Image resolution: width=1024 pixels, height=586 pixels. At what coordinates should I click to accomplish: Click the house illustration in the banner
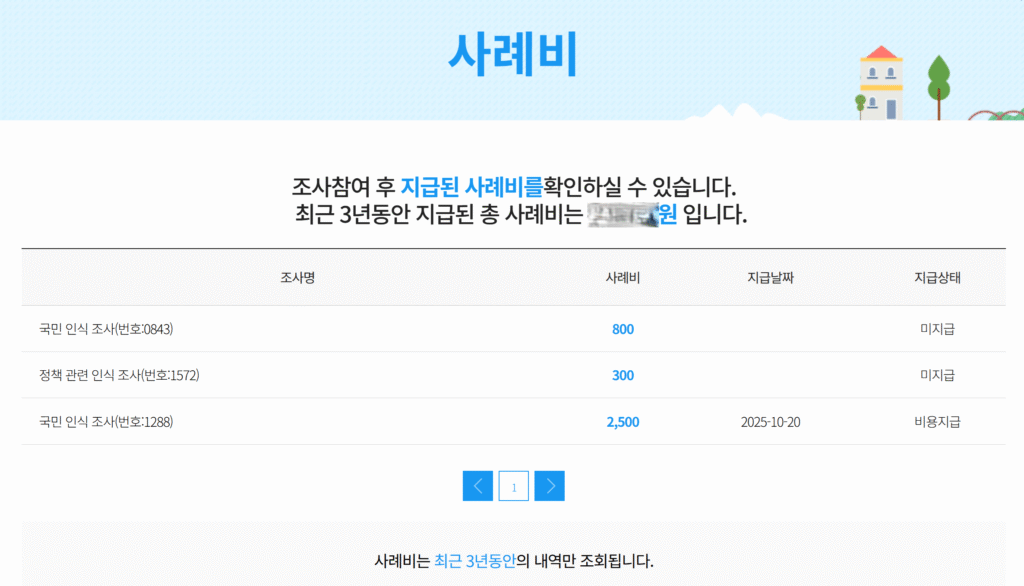881,83
